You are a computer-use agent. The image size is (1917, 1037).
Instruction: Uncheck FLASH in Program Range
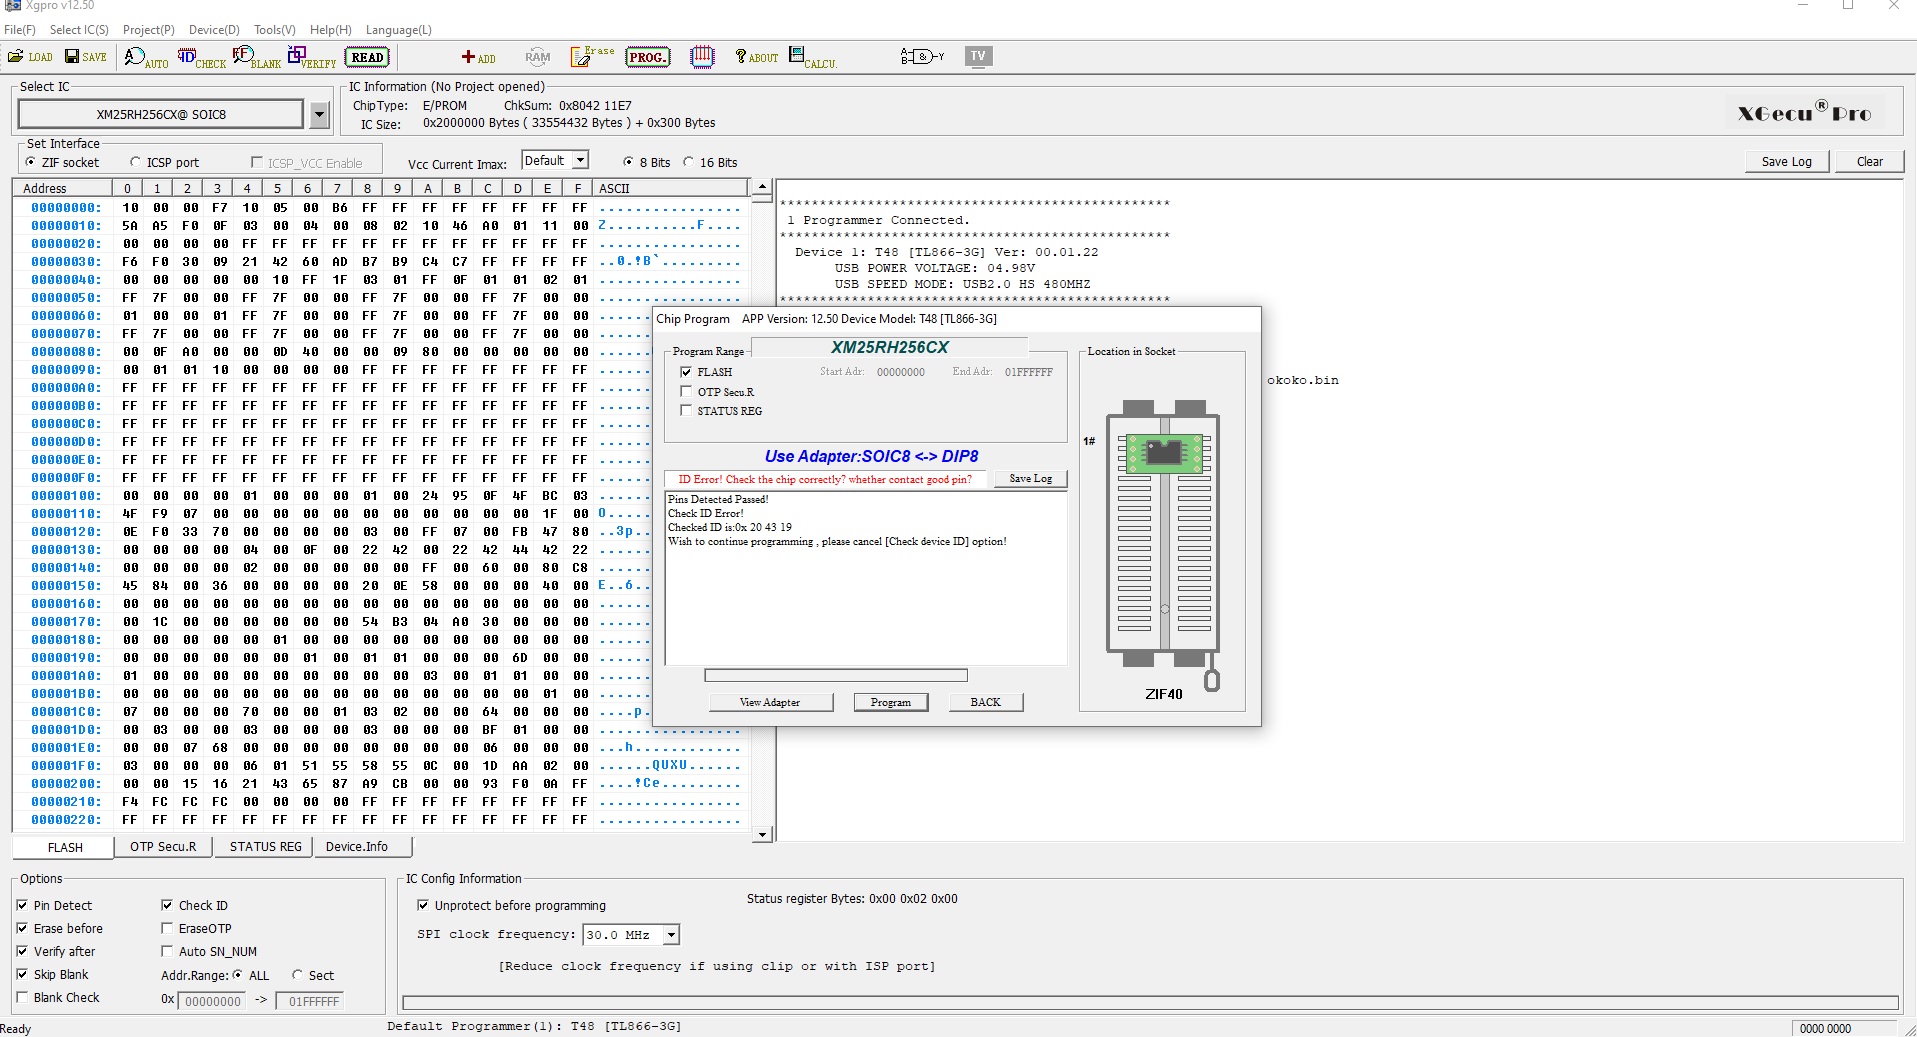pos(686,372)
